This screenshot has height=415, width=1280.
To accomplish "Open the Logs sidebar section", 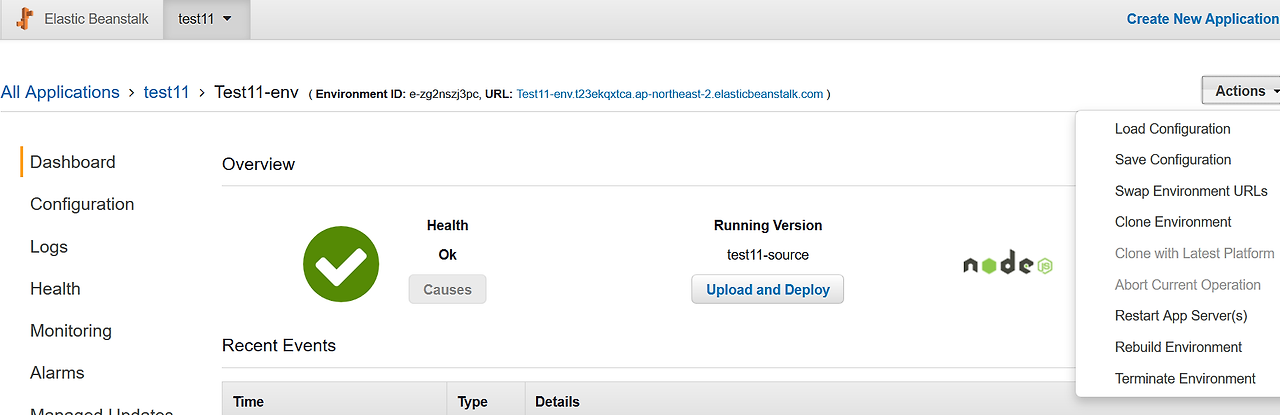I will tap(49, 247).
